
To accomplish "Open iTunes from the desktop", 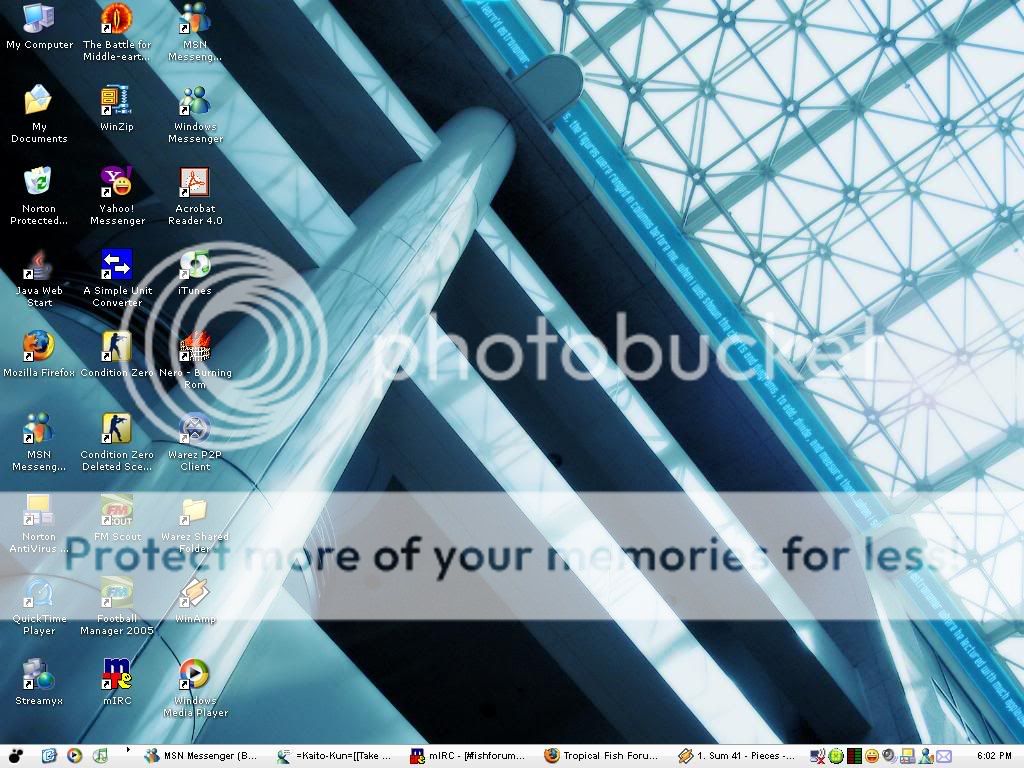I will [194, 265].
